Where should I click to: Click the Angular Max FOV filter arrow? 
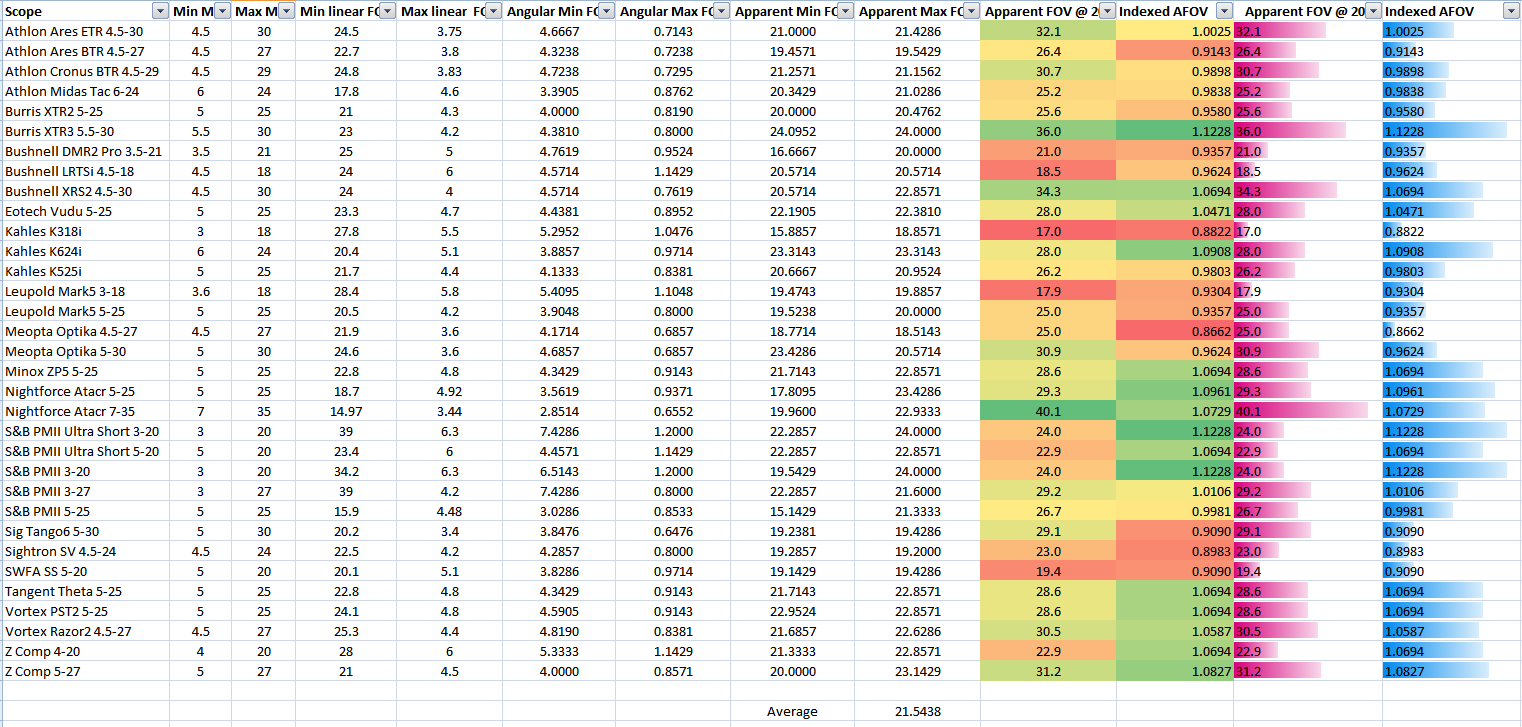click(721, 11)
